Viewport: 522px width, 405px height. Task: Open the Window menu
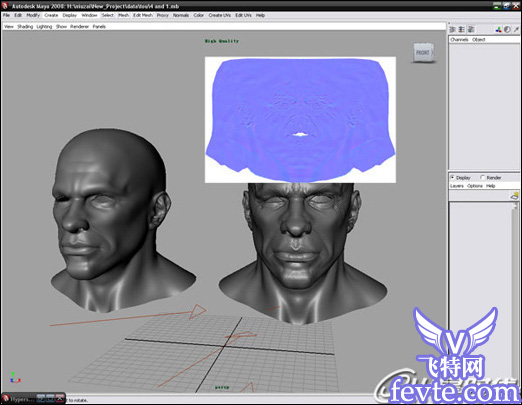tap(89, 15)
